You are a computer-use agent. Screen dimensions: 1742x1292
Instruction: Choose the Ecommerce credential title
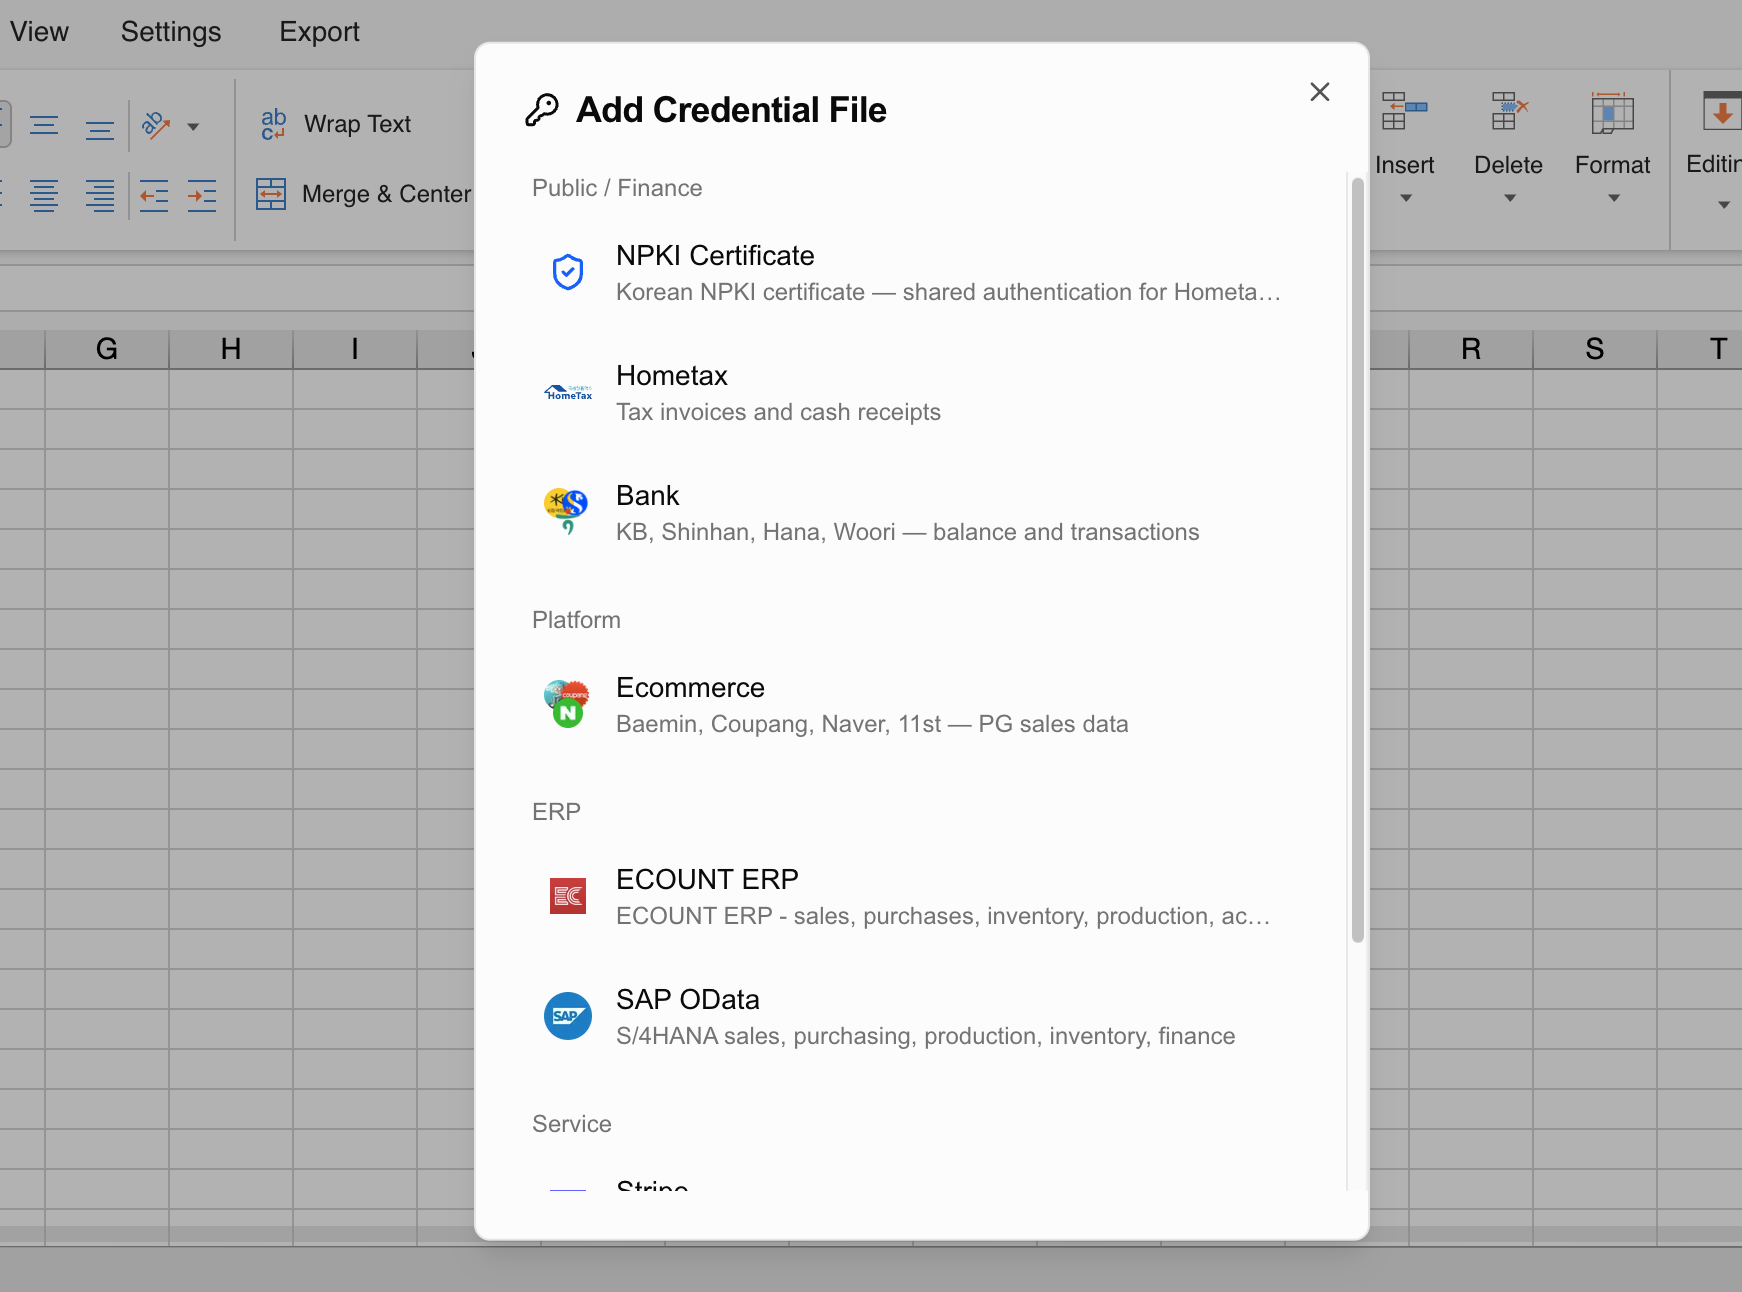[x=690, y=688]
